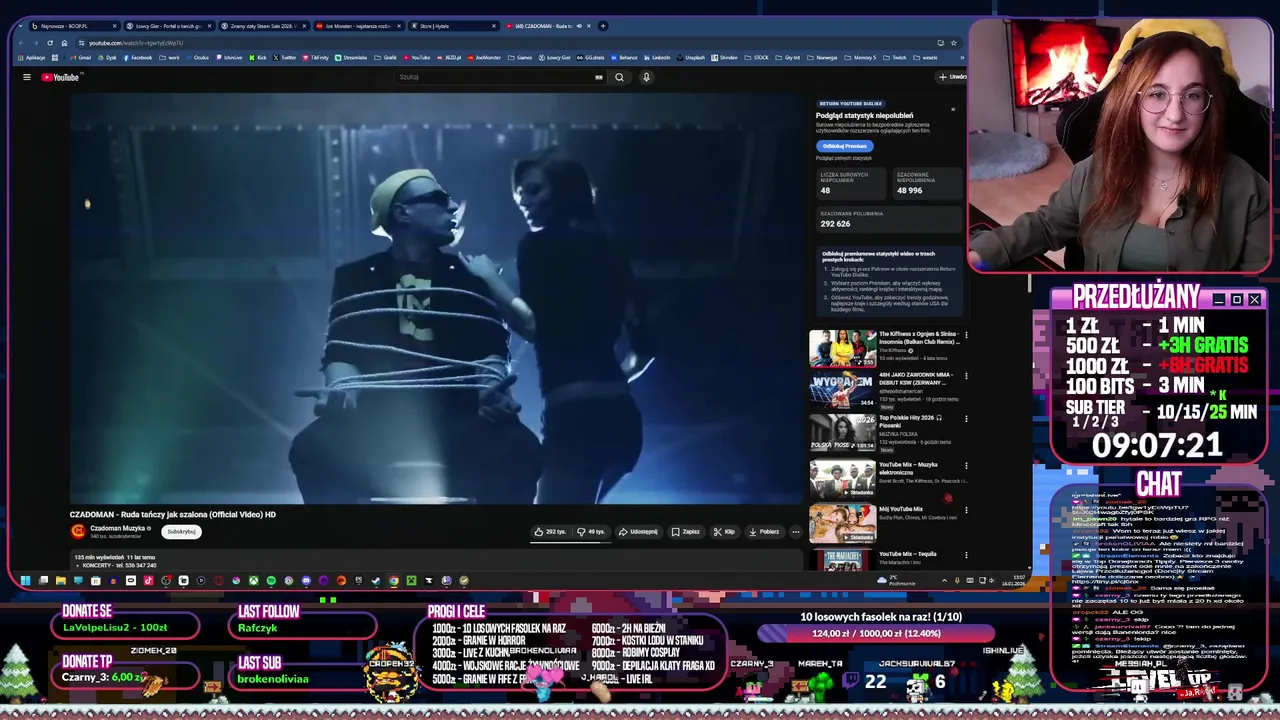Image resolution: width=1280 pixels, height=720 pixels.
Task: Expand the browser tab search chevron
Action: [x=21, y=26]
